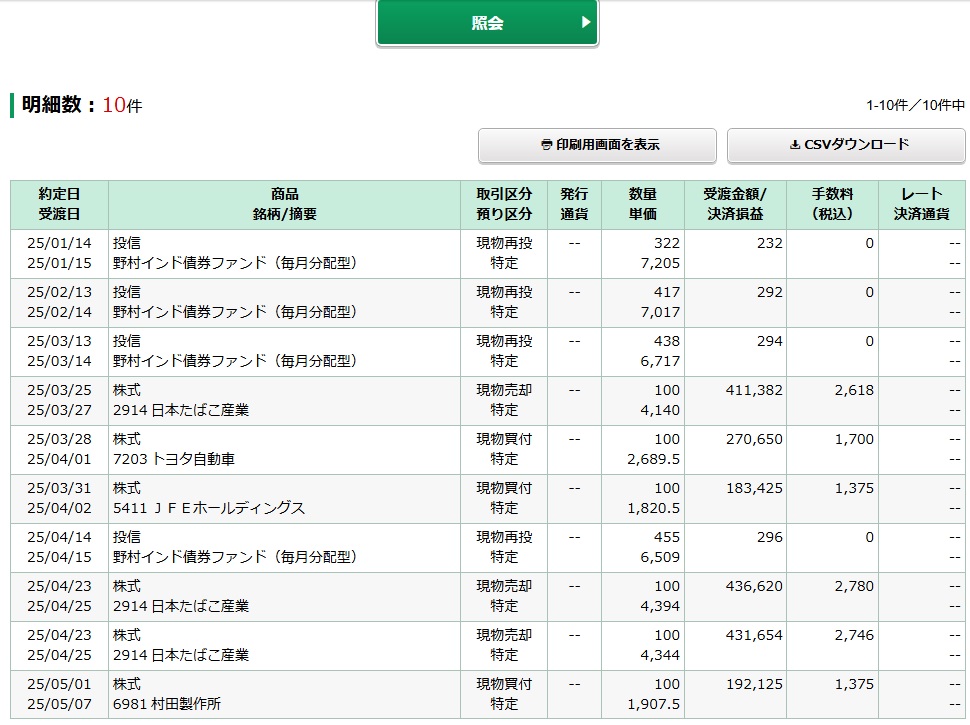
Task: Click the 25/01/14 trade date cell
Action: click(x=59, y=243)
